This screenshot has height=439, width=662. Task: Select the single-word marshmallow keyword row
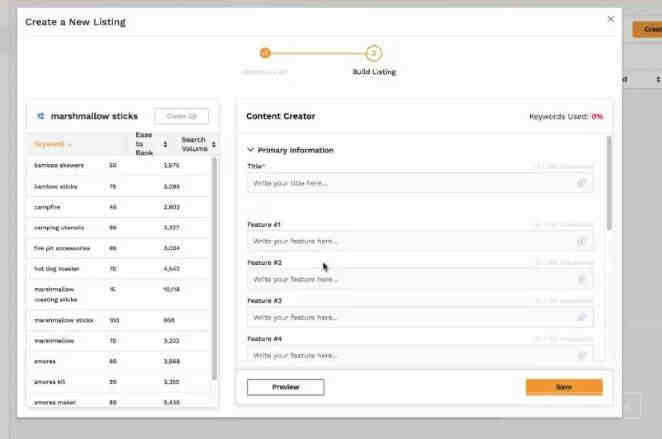(x=119, y=341)
